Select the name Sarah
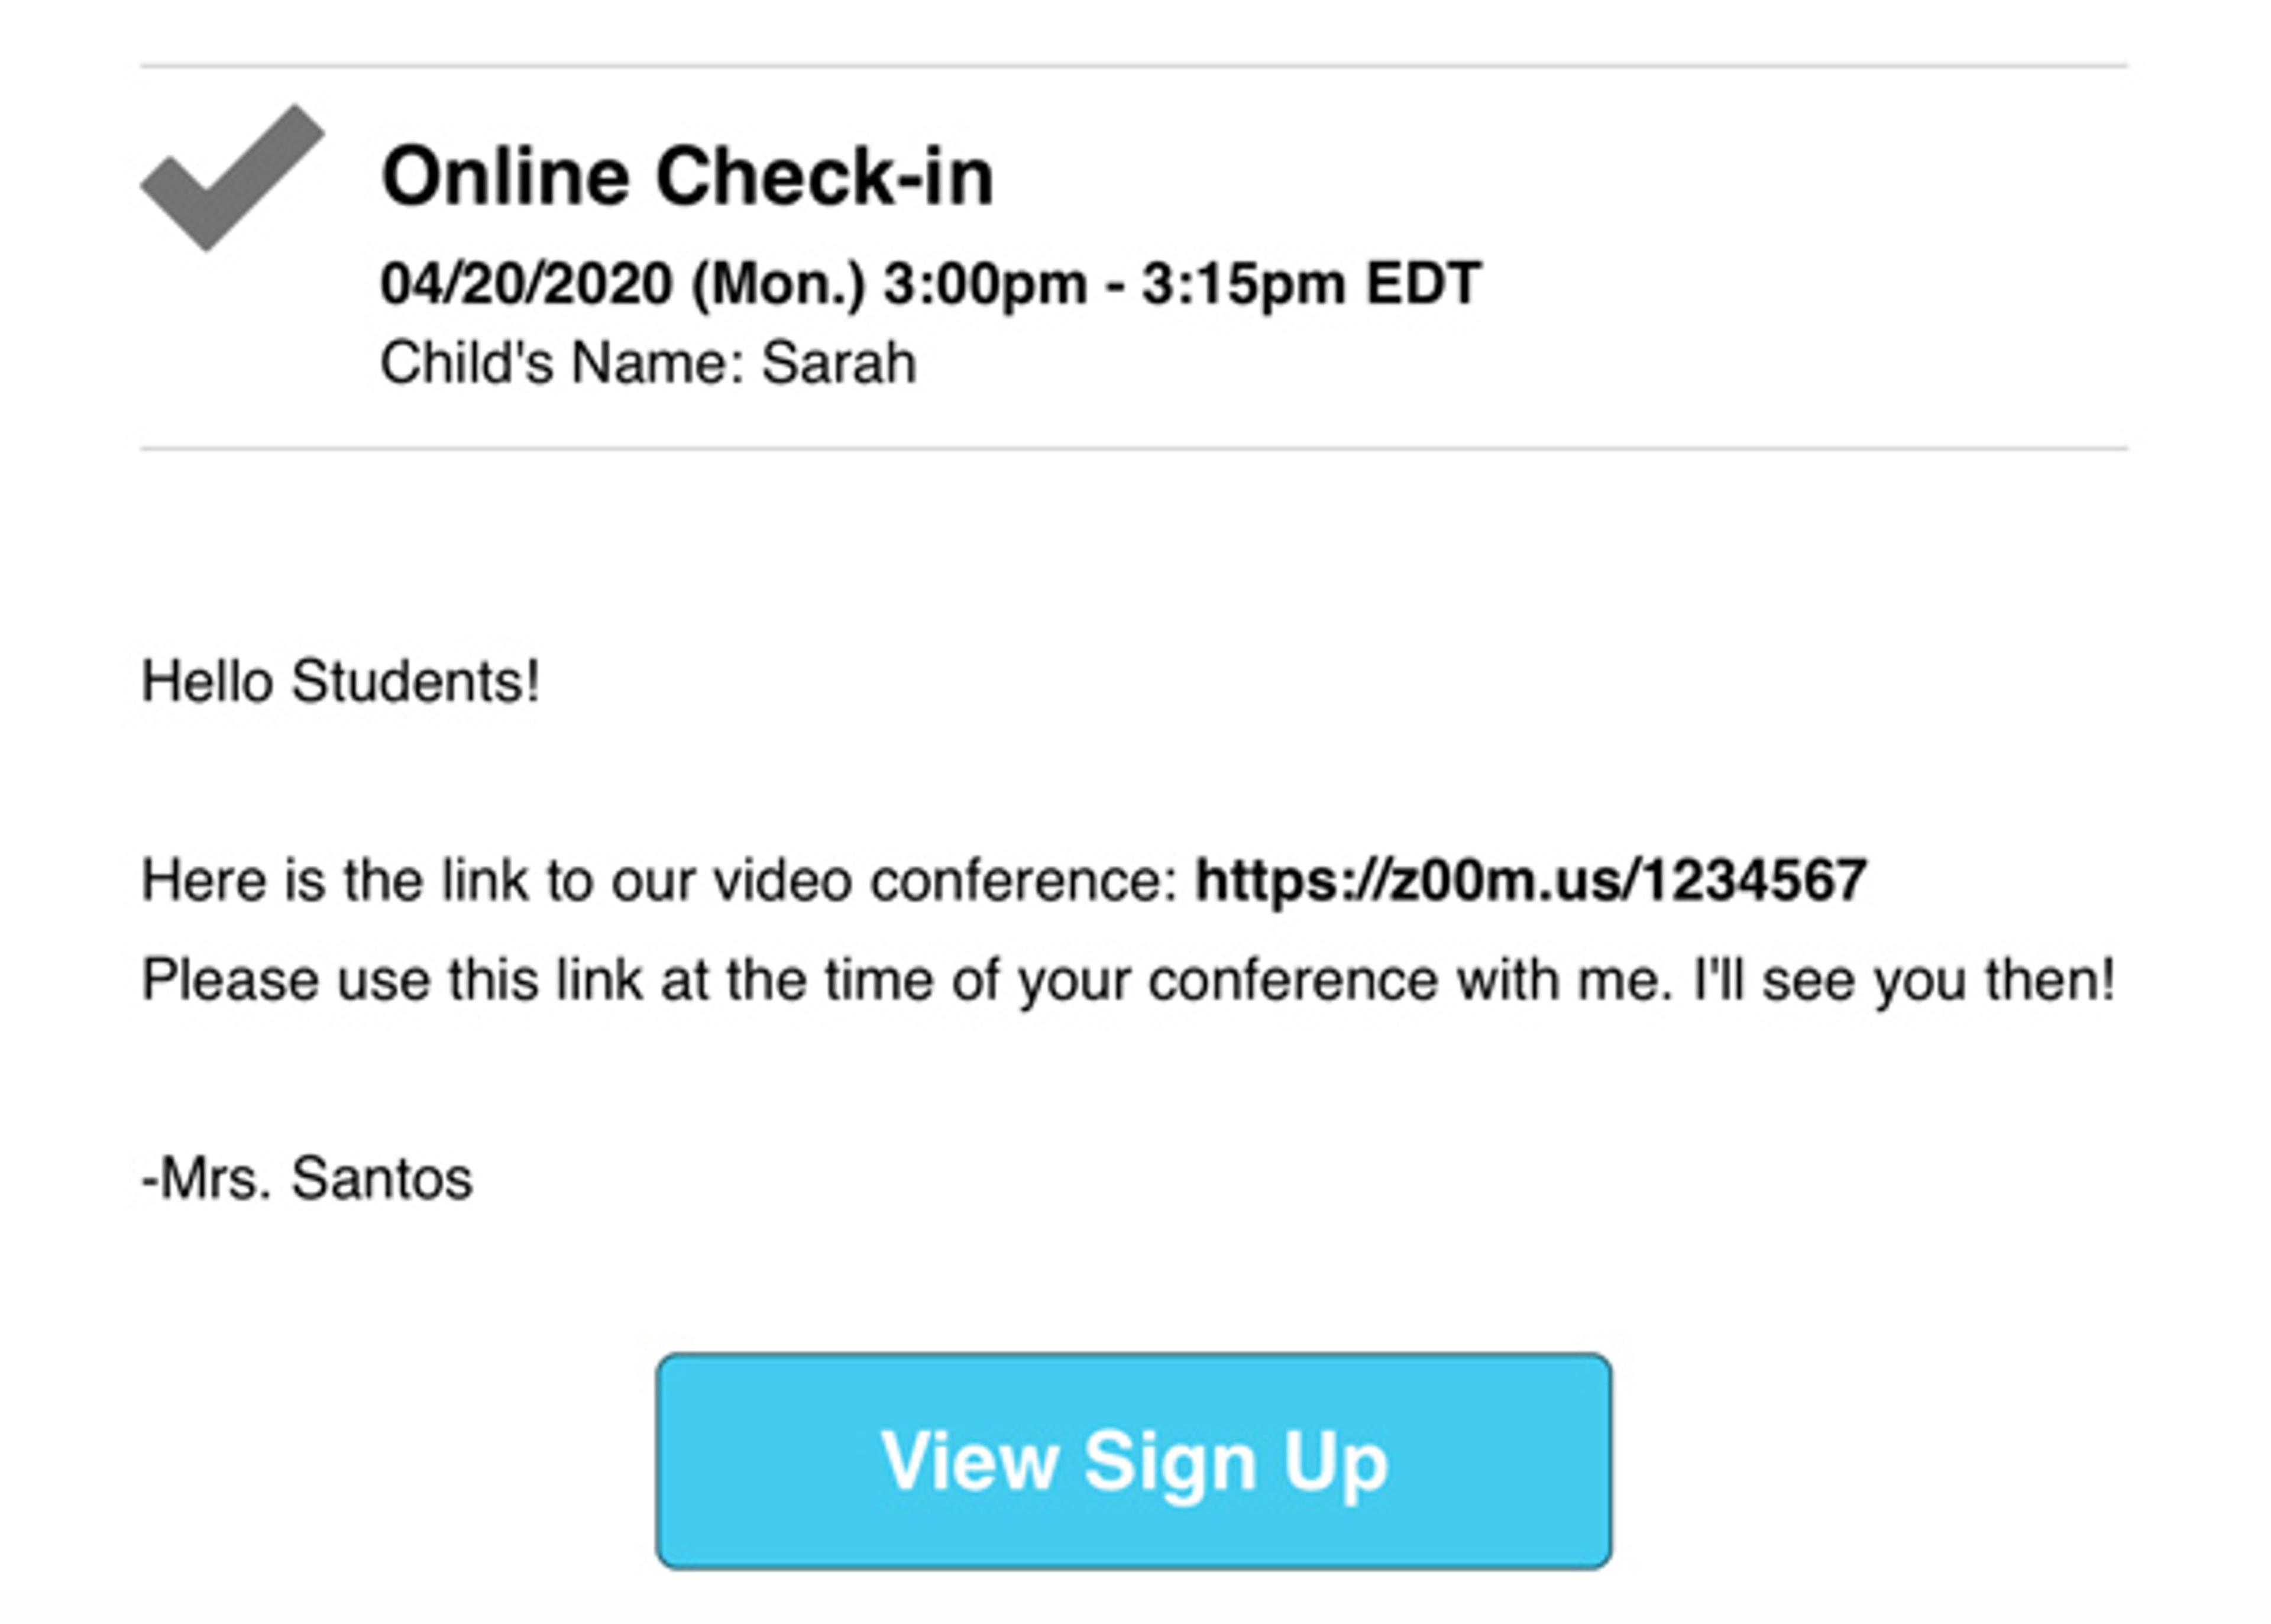The width and height of the screenshot is (2271, 1624). click(838, 362)
